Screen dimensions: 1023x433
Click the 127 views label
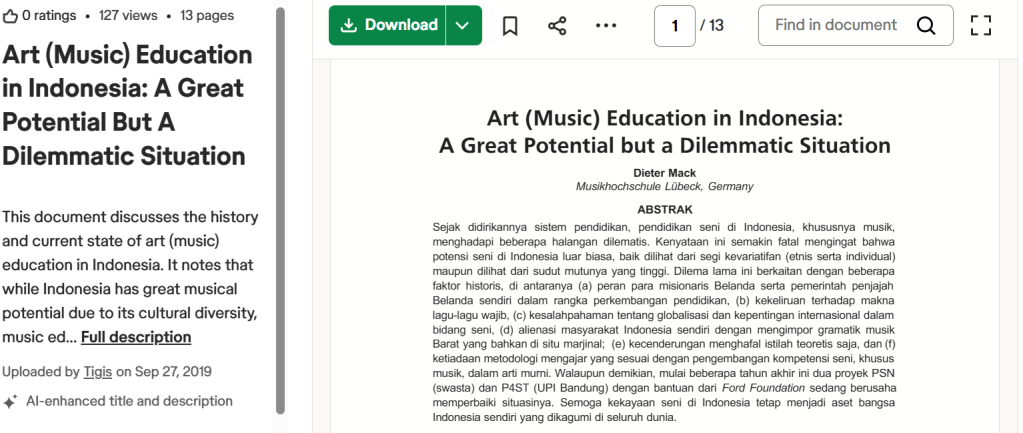(128, 16)
